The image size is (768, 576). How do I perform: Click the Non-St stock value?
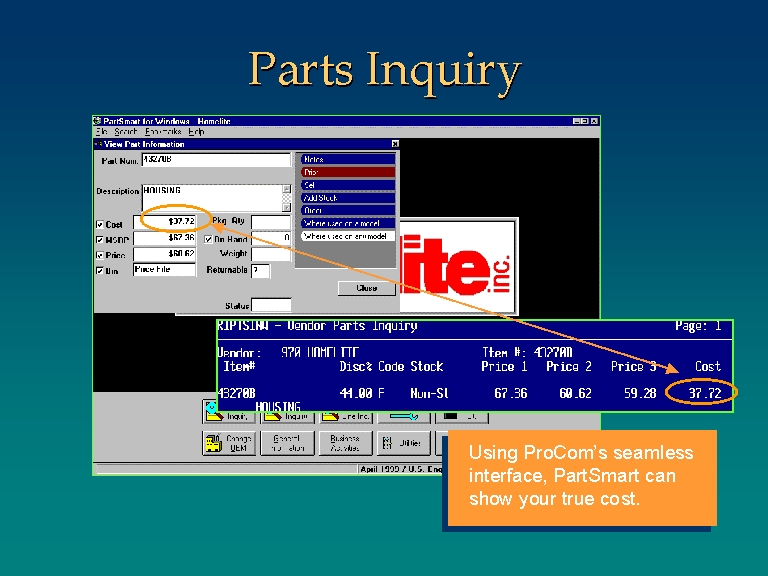coord(430,393)
